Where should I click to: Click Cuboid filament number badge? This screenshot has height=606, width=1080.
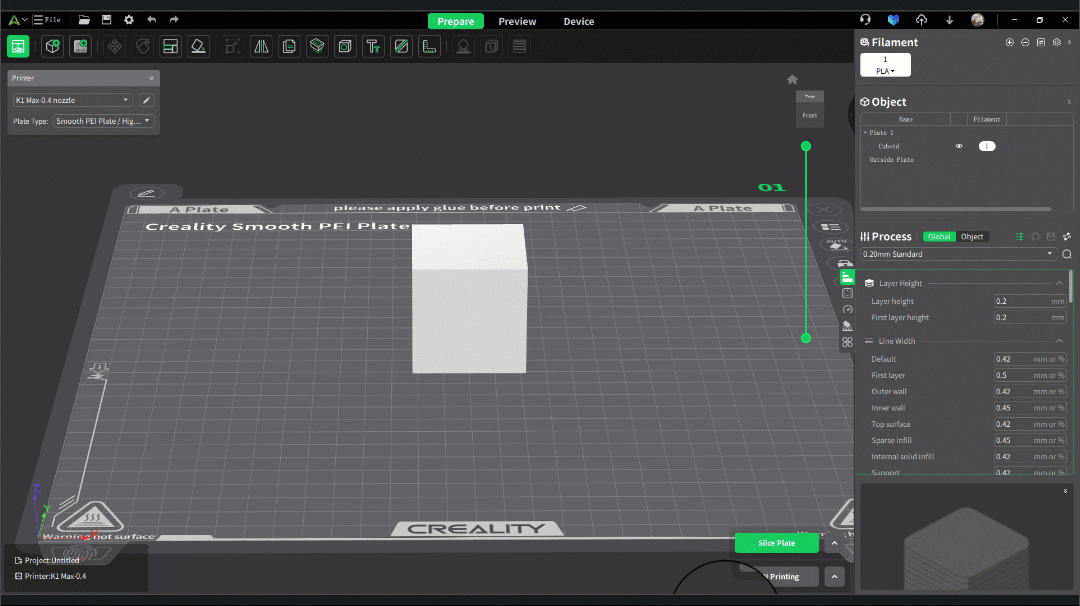point(987,146)
